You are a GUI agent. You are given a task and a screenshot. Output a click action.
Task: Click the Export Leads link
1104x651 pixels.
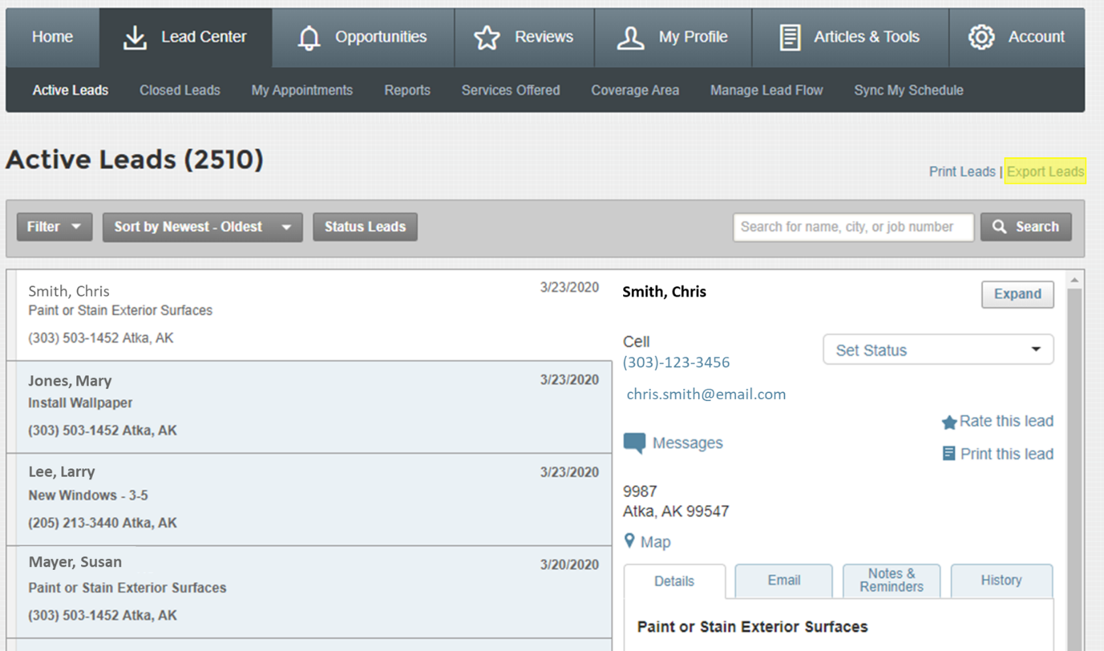click(1046, 172)
